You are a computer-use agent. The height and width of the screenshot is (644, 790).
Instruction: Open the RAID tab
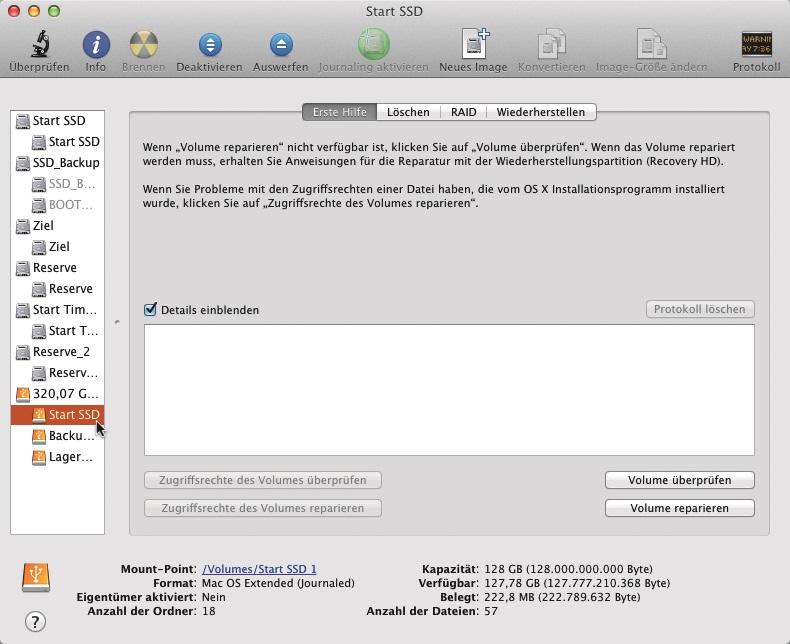point(464,112)
